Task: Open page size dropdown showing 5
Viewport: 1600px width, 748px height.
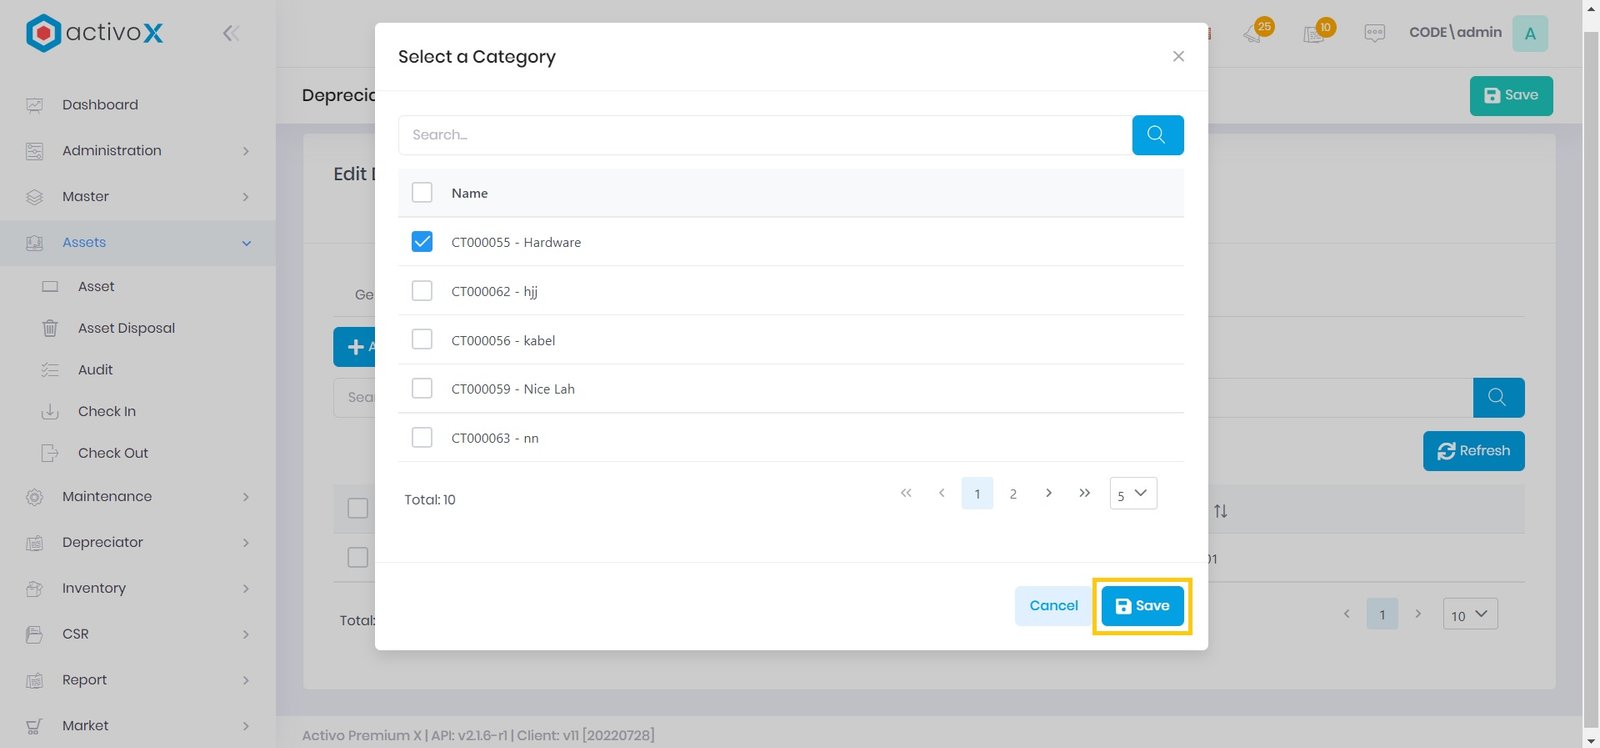Action: [1133, 494]
